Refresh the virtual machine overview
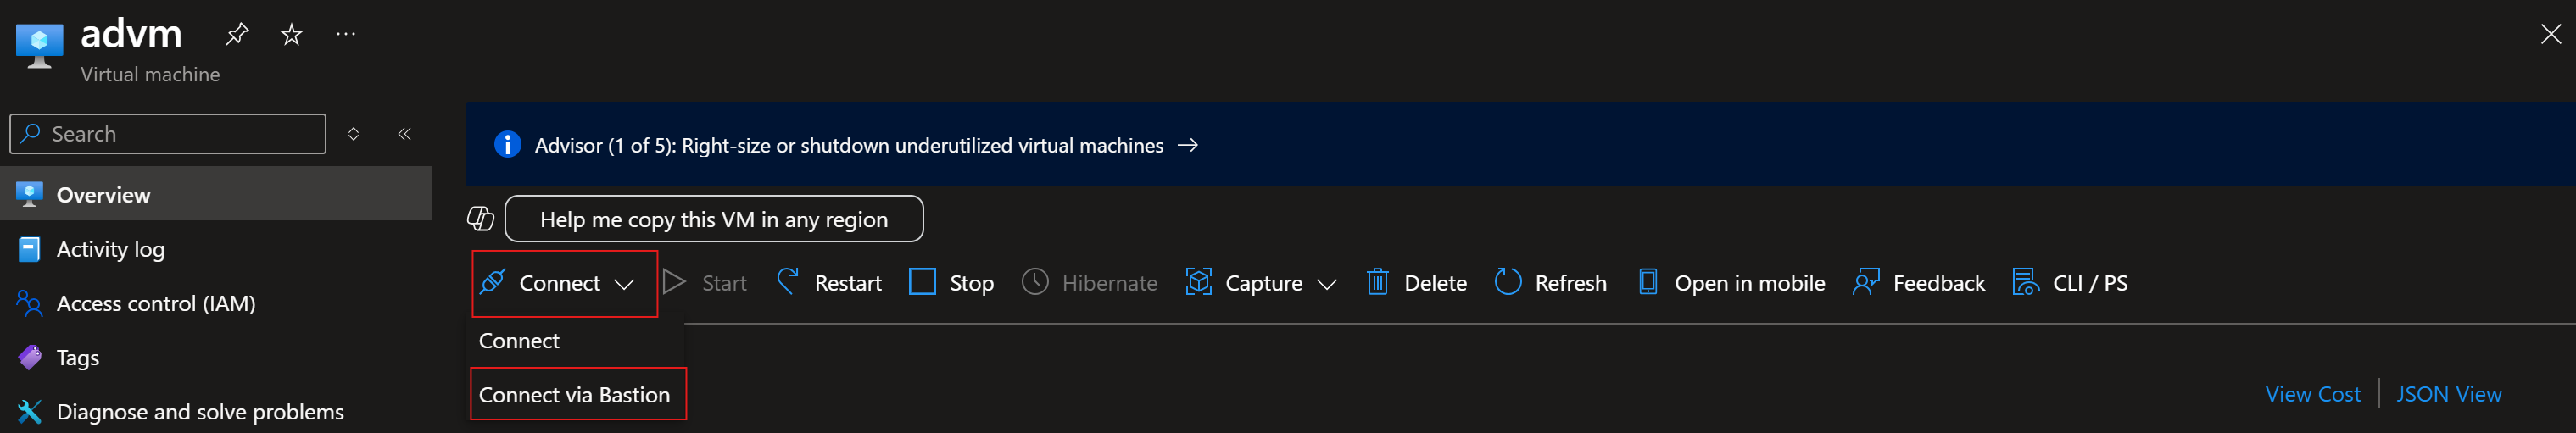 (x=1550, y=283)
